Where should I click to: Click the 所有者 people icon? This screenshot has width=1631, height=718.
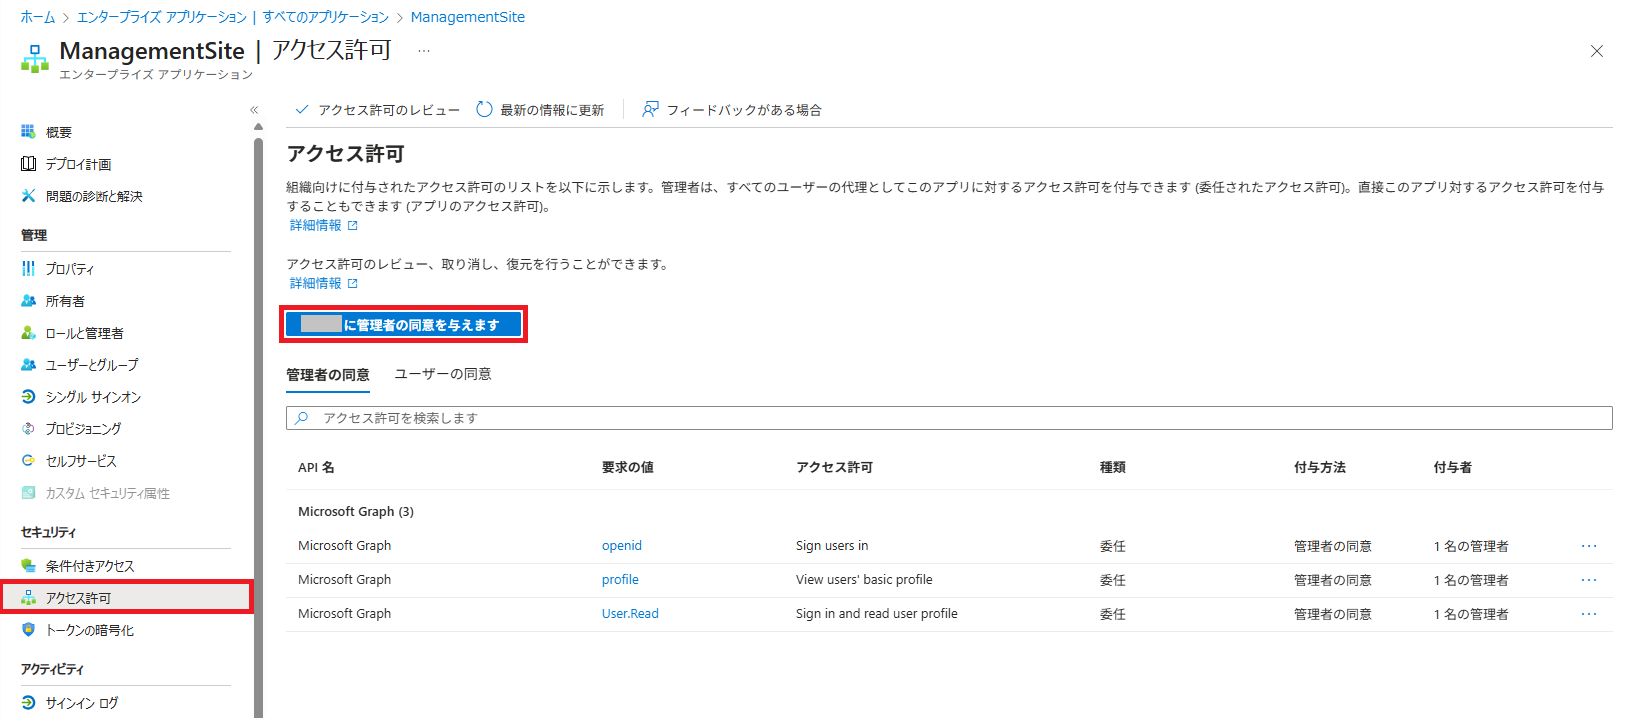28,301
